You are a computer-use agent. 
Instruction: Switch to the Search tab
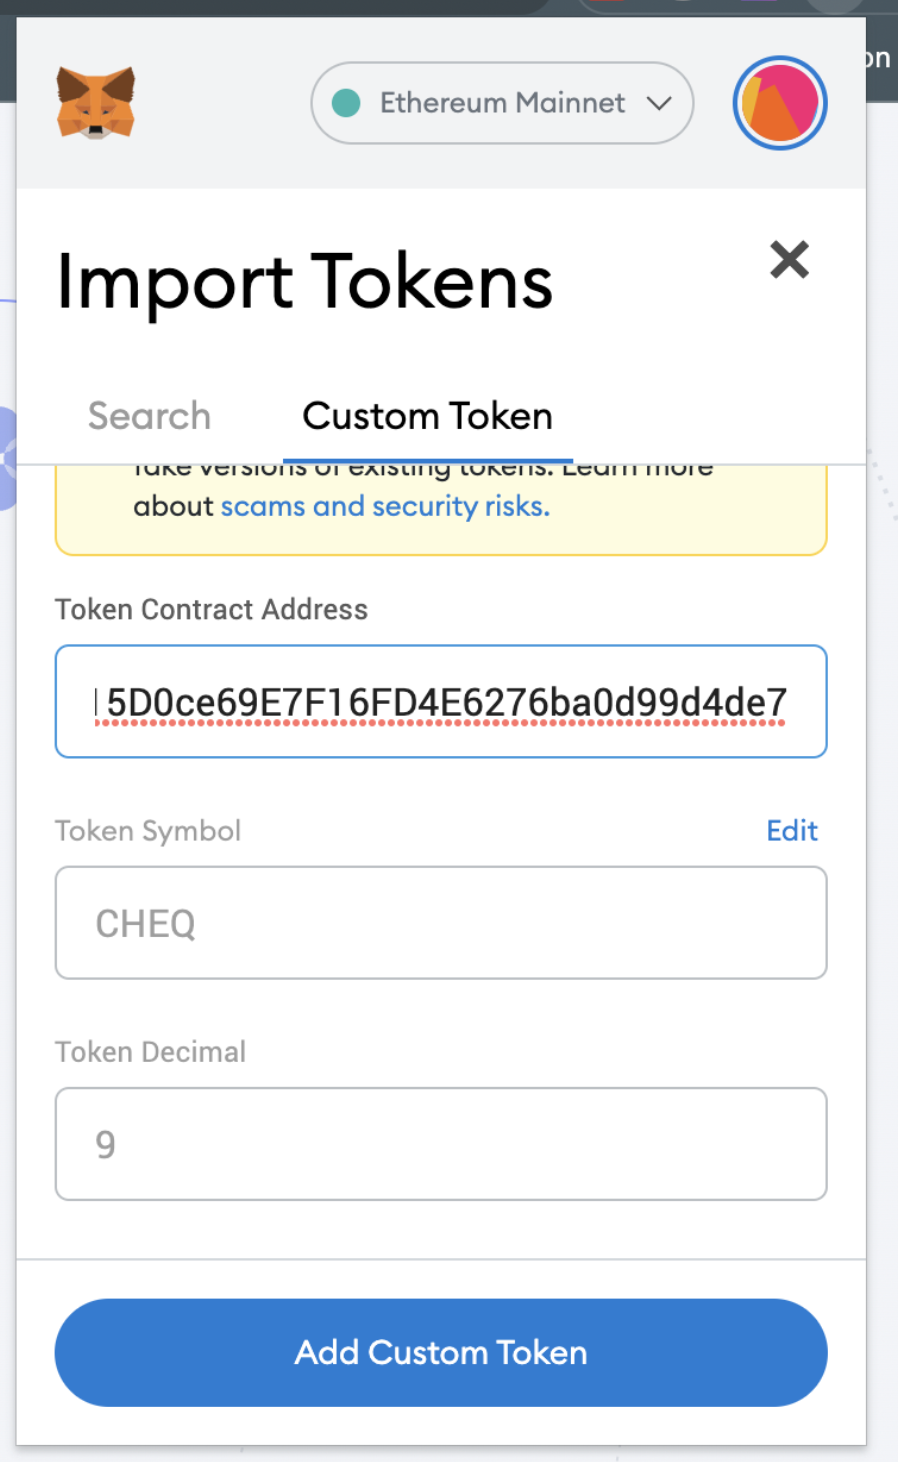tap(149, 416)
